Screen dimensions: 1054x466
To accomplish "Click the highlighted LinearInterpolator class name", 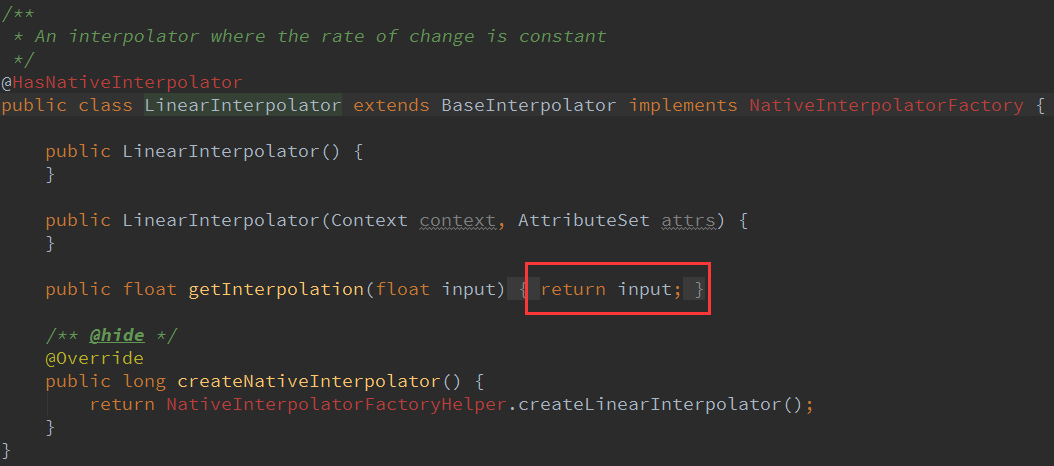I will coord(243,105).
